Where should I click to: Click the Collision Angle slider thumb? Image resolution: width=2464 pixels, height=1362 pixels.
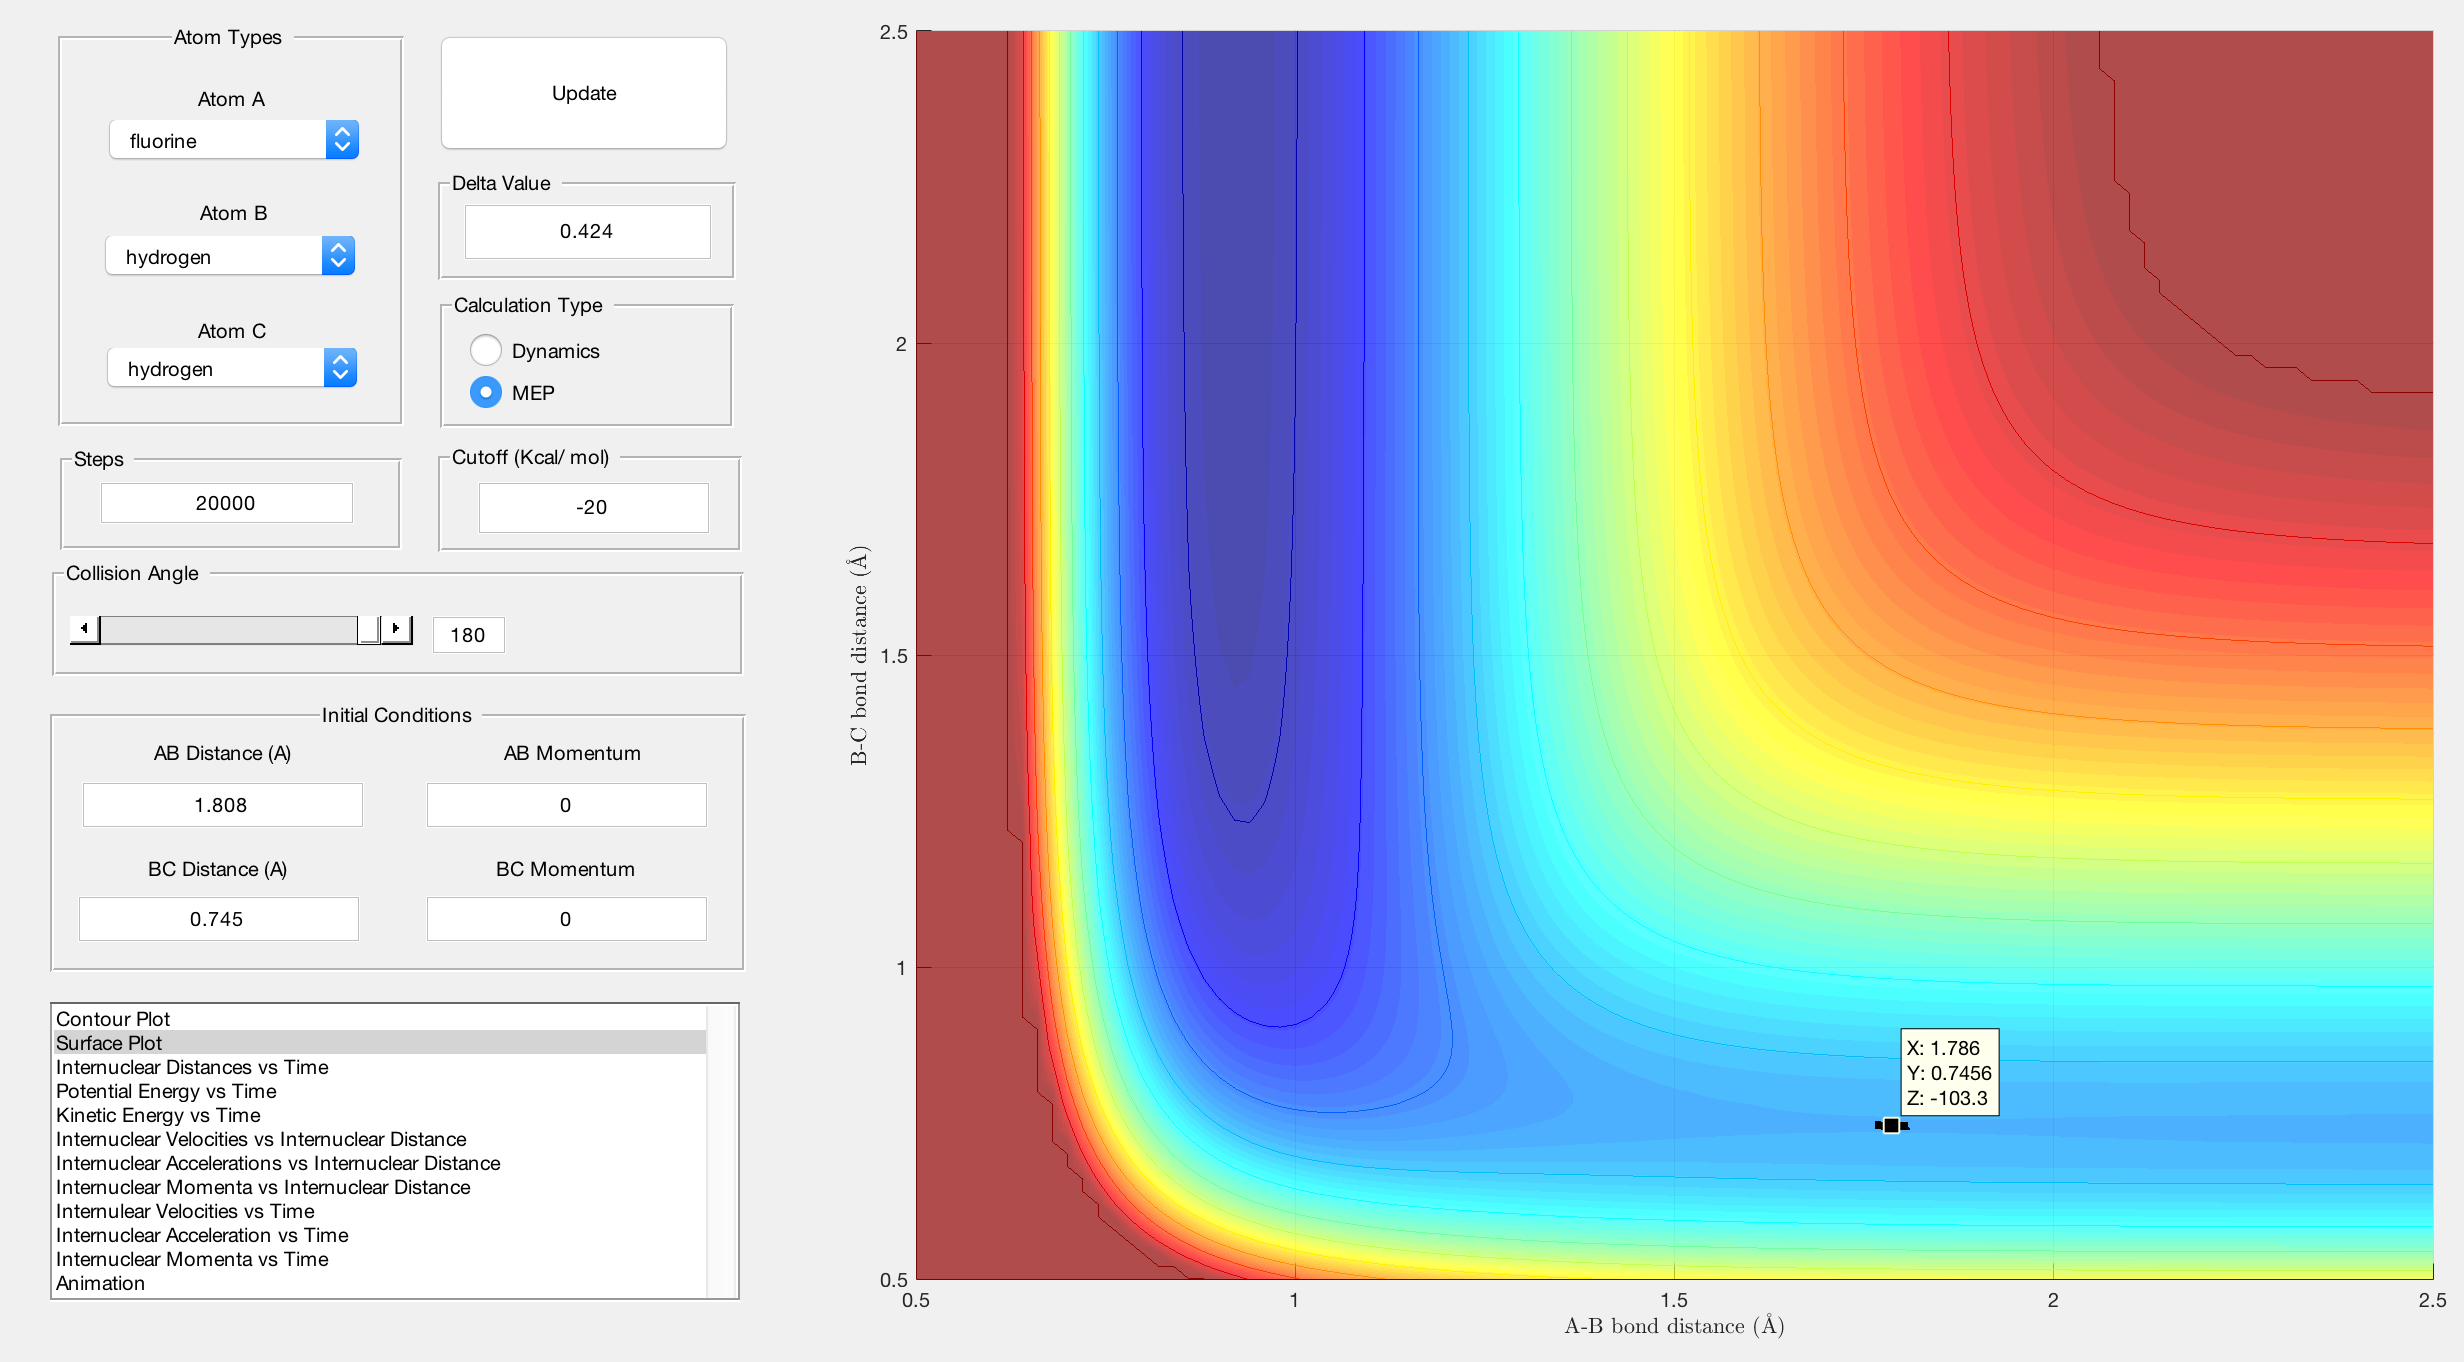[369, 629]
